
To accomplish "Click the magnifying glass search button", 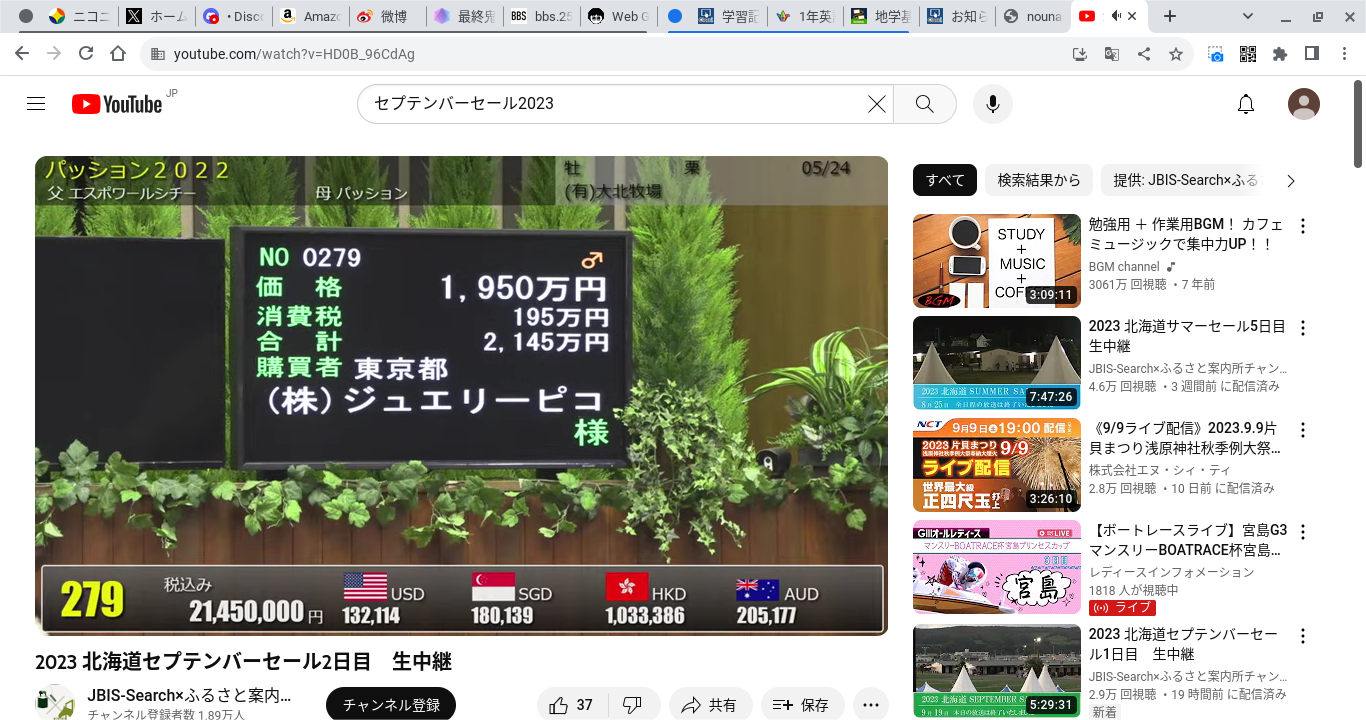I will pos(924,104).
